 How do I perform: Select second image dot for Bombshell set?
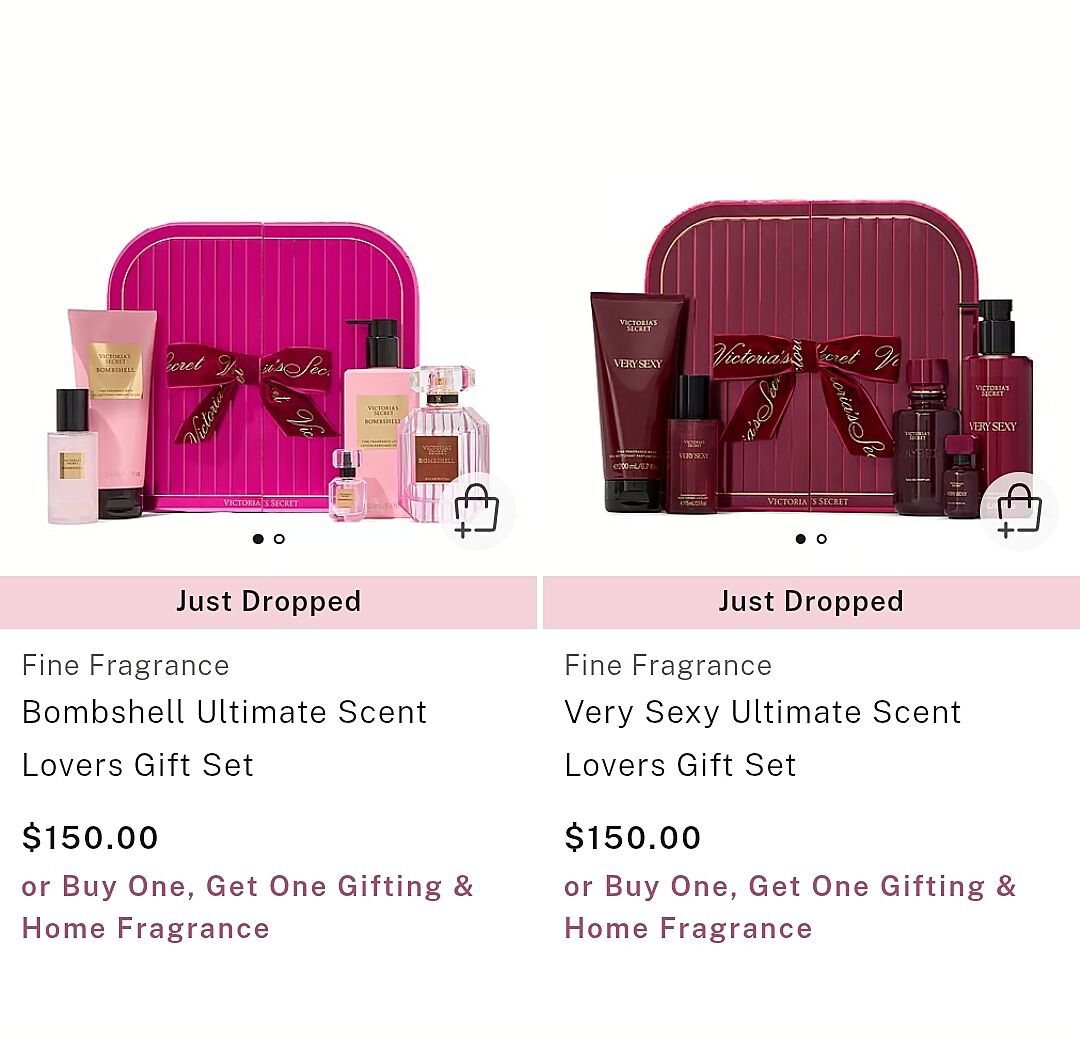(x=279, y=539)
